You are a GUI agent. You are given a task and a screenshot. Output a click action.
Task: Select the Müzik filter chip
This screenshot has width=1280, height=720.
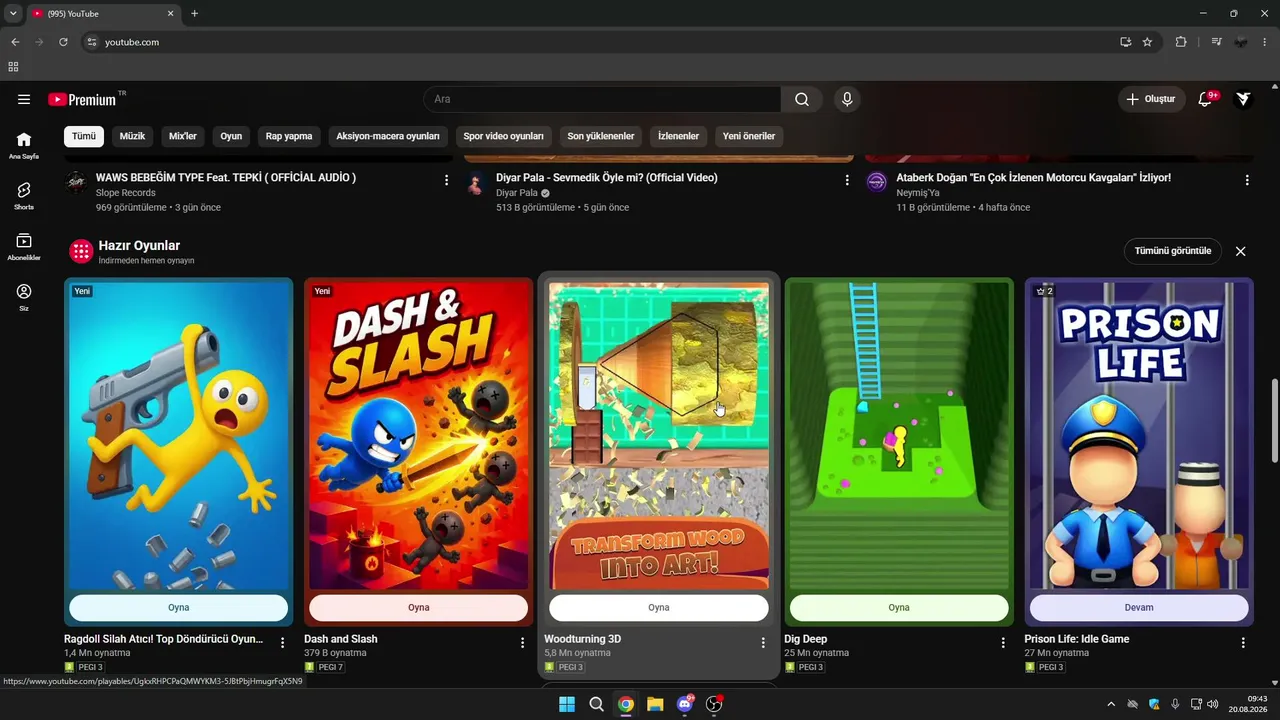coord(133,136)
